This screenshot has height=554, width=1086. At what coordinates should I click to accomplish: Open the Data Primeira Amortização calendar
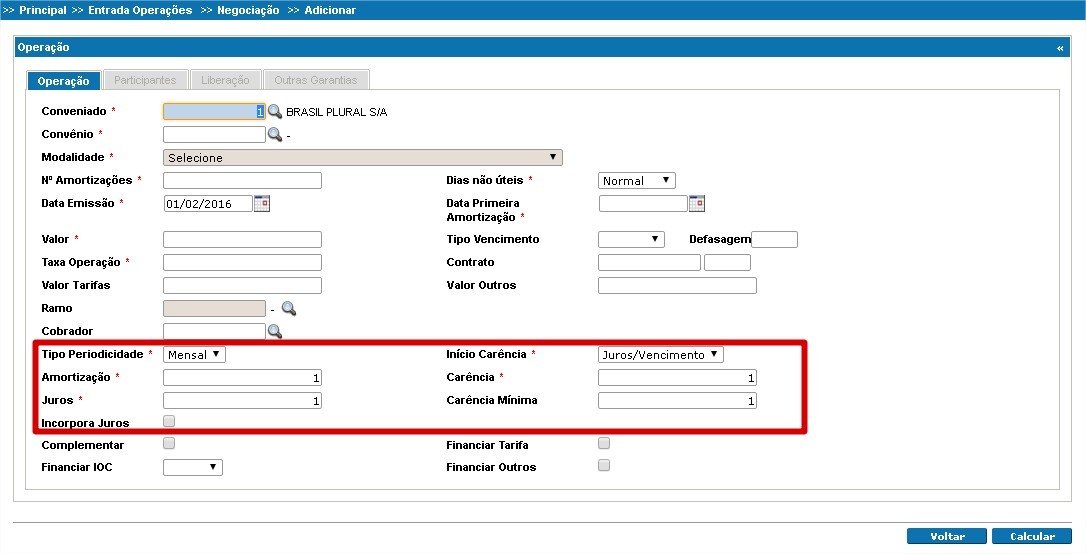[x=697, y=204]
